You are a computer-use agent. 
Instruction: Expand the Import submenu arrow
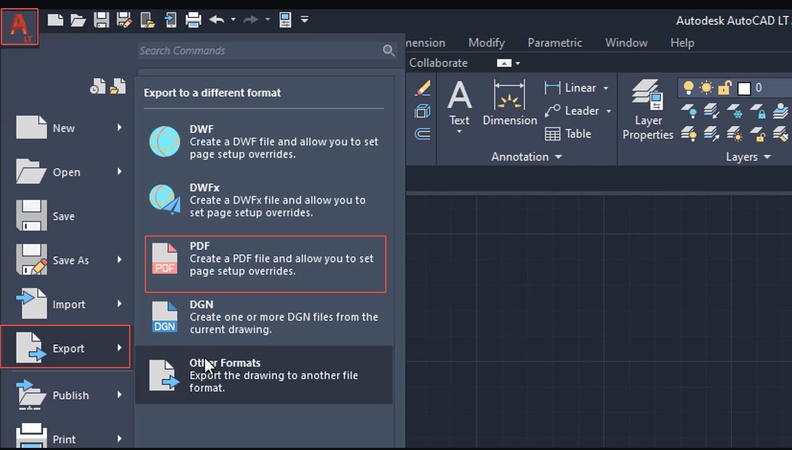pos(120,303)
